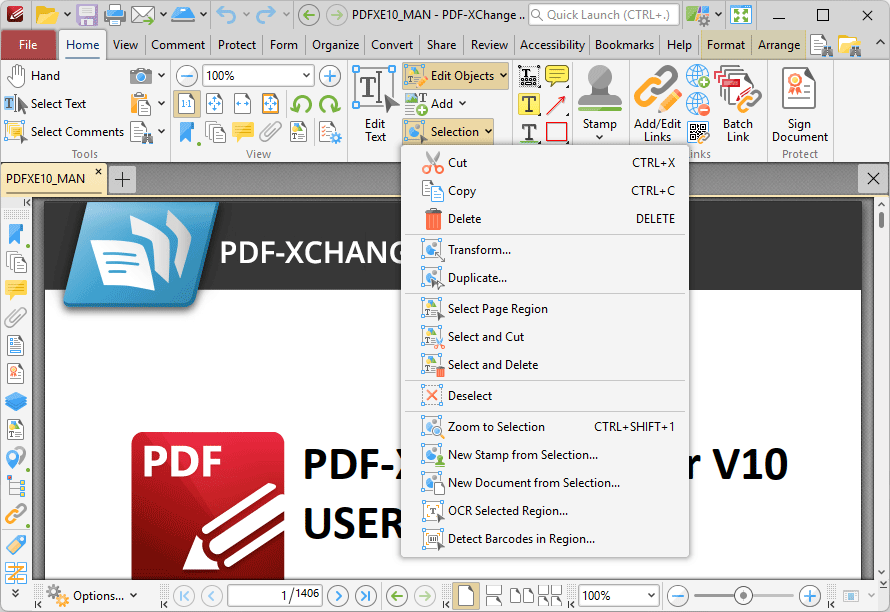Rotate page clockwise icon

329,104
